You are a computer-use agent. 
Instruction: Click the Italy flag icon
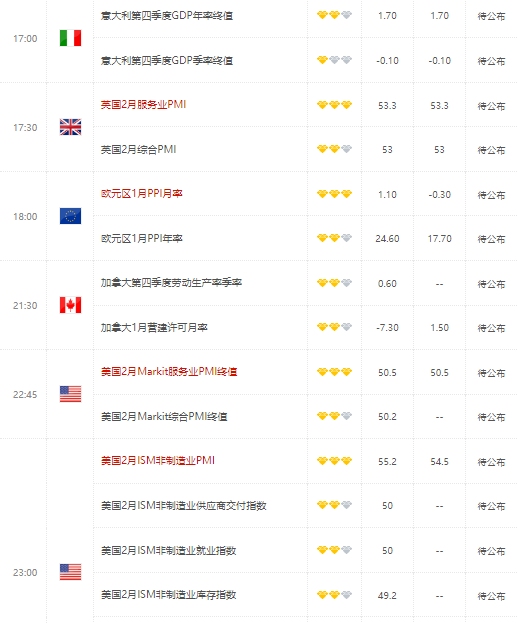point(70,38)
